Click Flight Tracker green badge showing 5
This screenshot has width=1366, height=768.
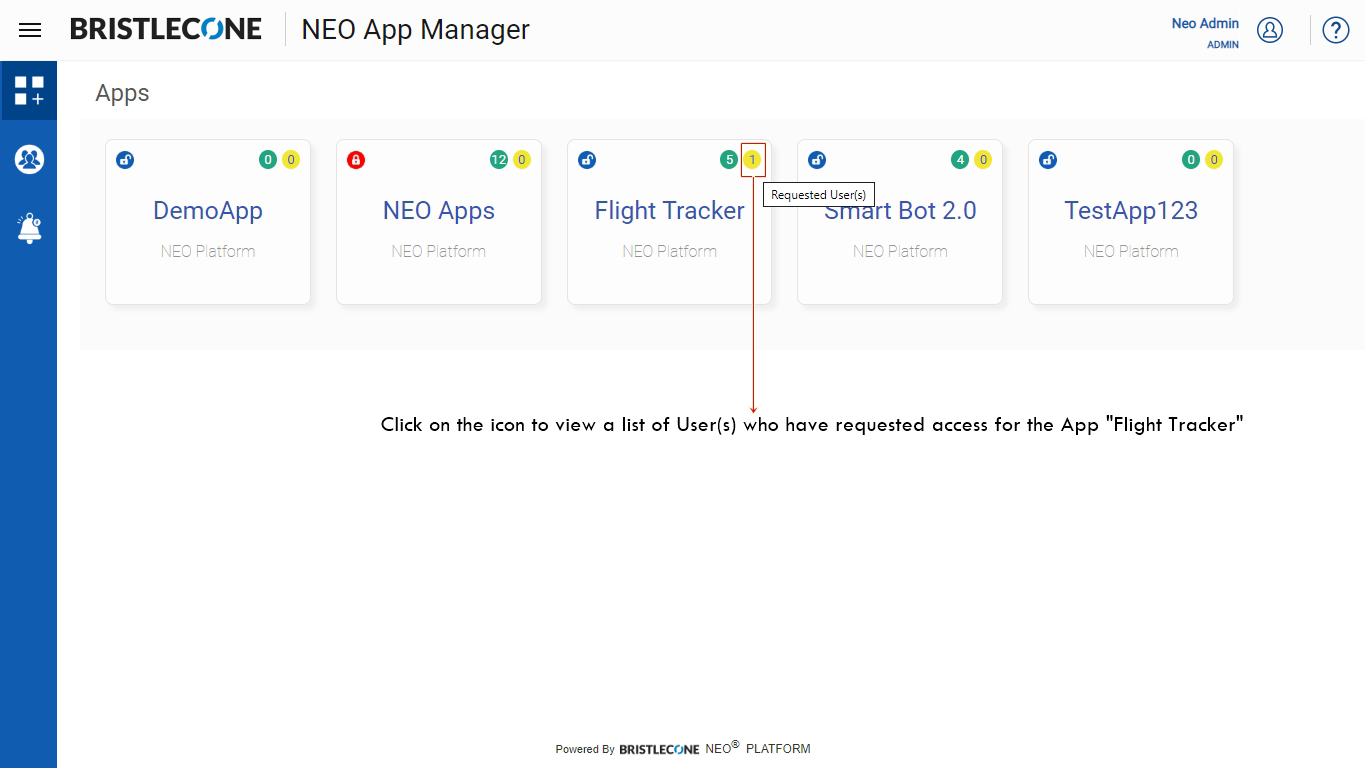pos(729,160)
